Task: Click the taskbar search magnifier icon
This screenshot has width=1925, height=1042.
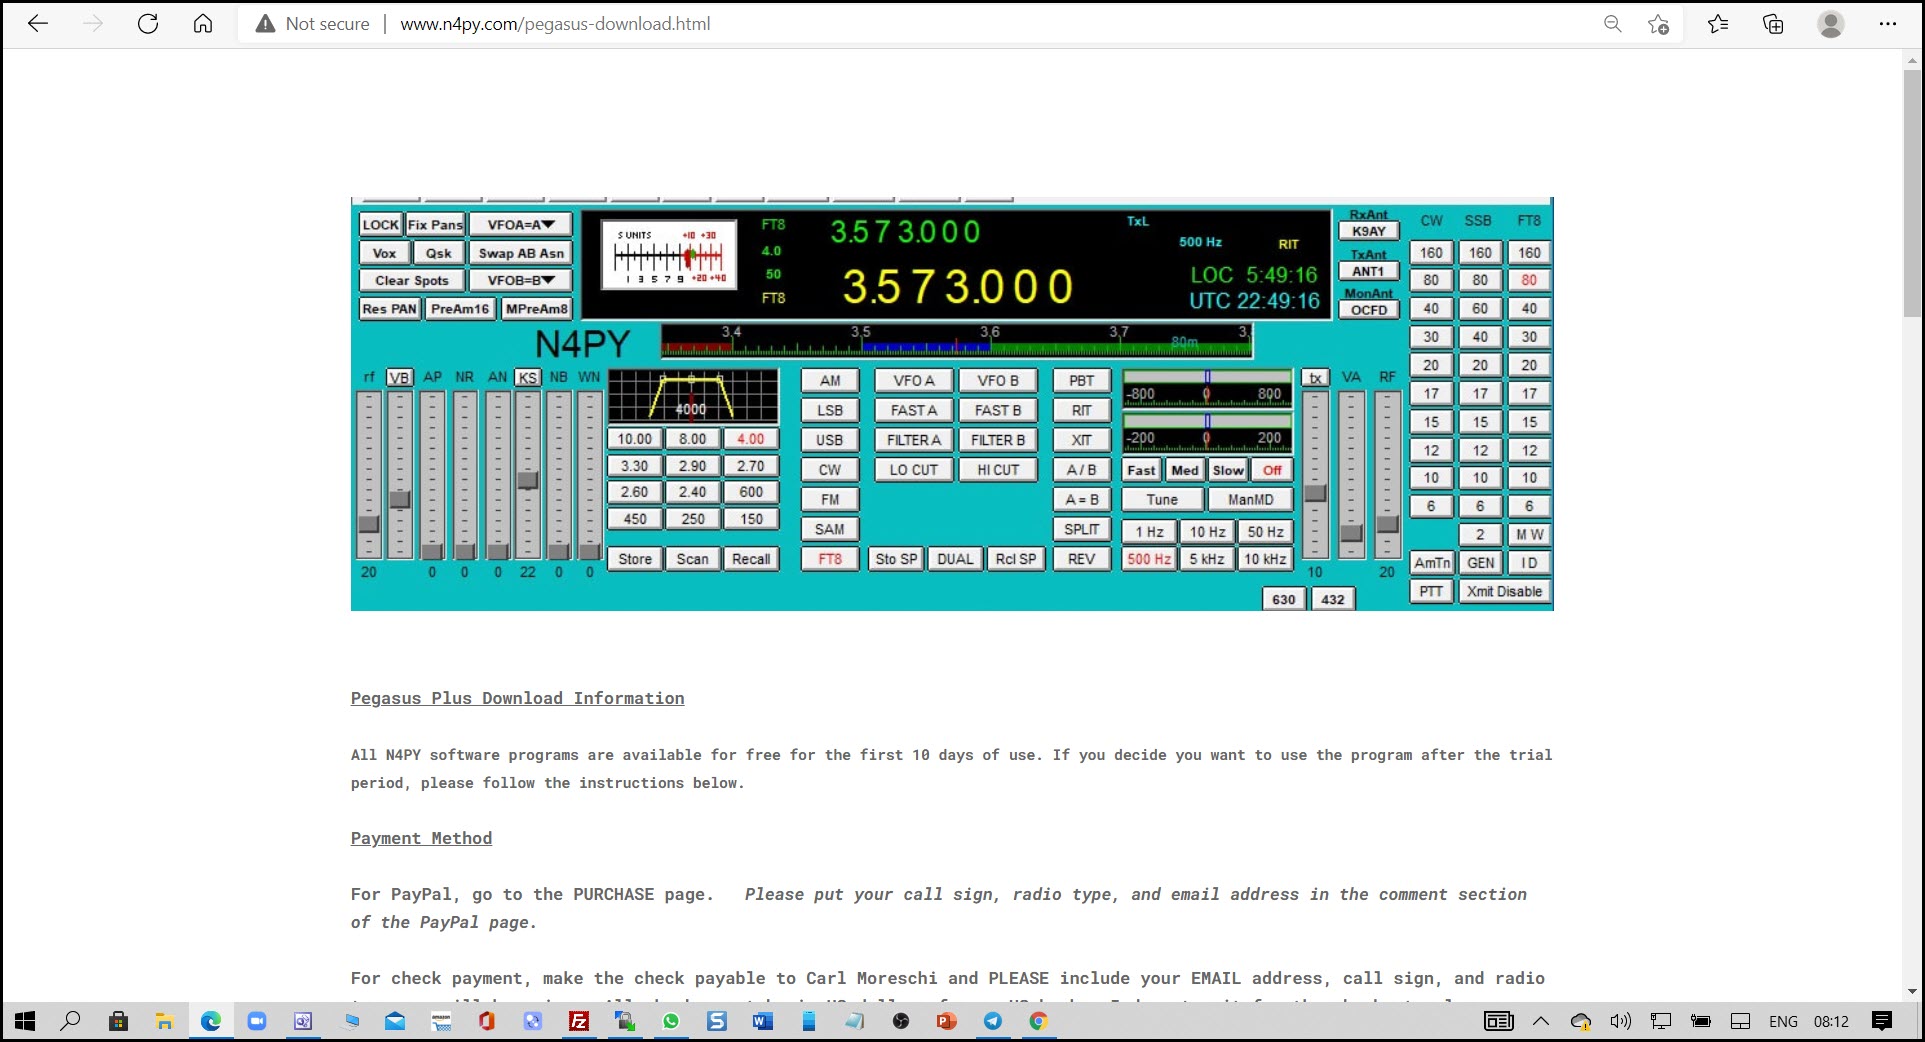Action: 70,1021
